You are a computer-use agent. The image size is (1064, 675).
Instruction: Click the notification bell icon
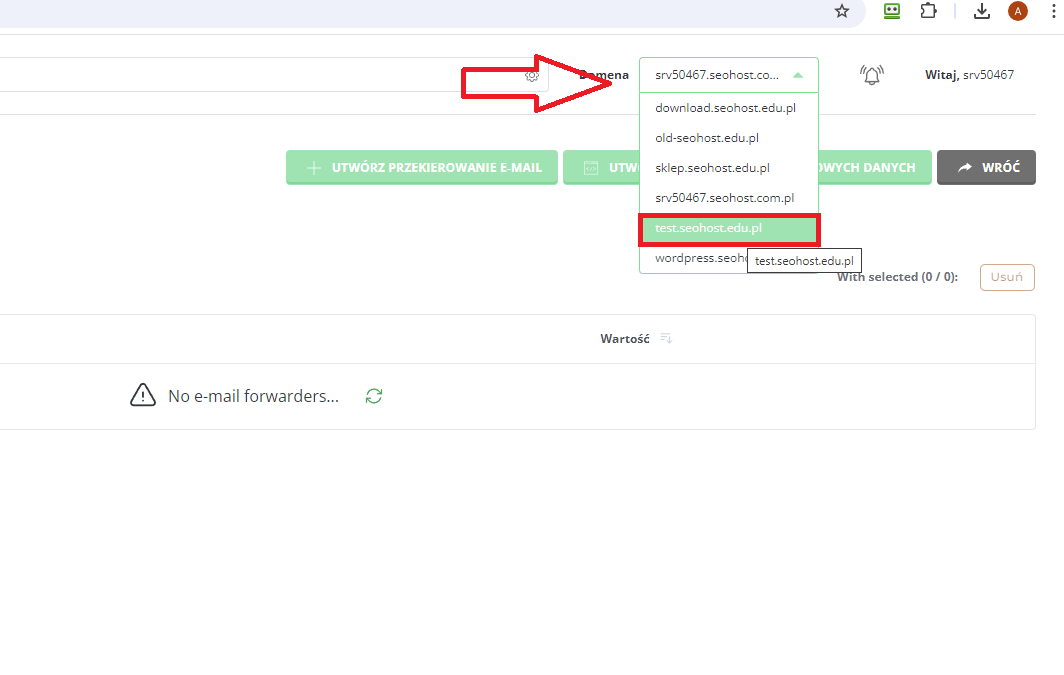tap(872, 75)
